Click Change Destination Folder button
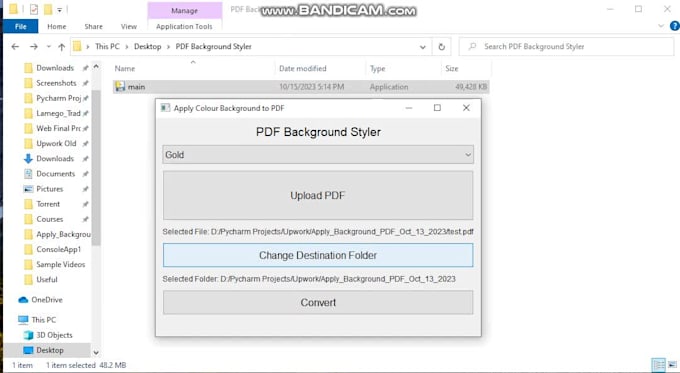 (318, 255)
